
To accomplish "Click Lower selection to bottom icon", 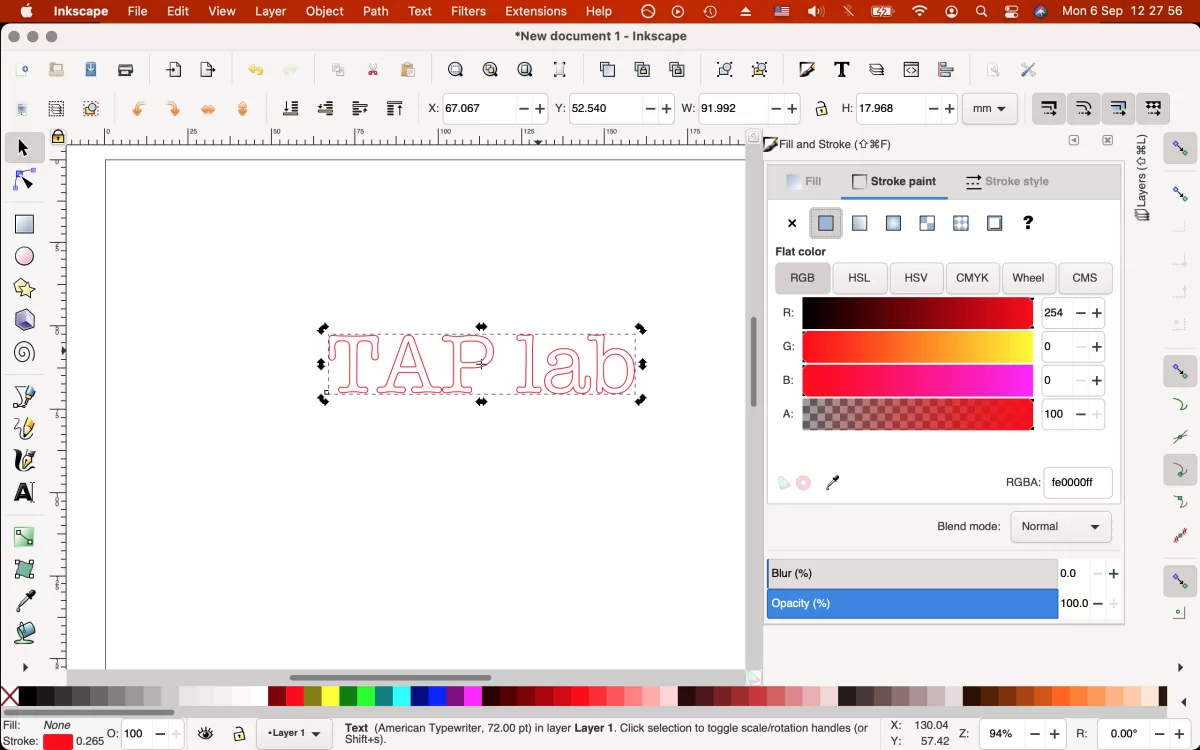I will (x=291, y=108).
